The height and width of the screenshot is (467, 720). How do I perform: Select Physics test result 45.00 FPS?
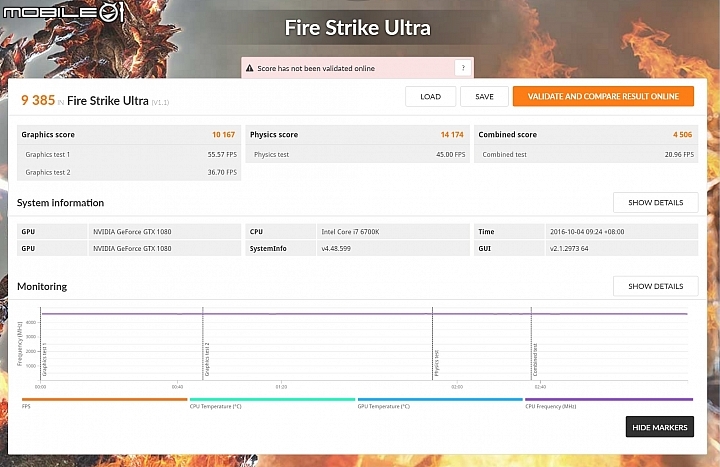tap(450, 155)
